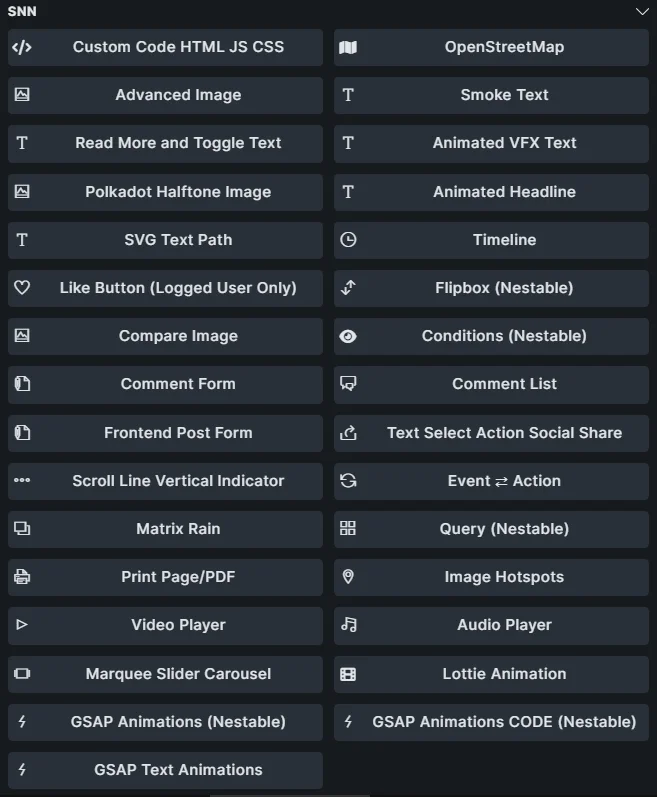Viewport: 657px width, 797px height.
Task: Click the grid icon beside Query (Nestable)
Action: click(348, 529)
